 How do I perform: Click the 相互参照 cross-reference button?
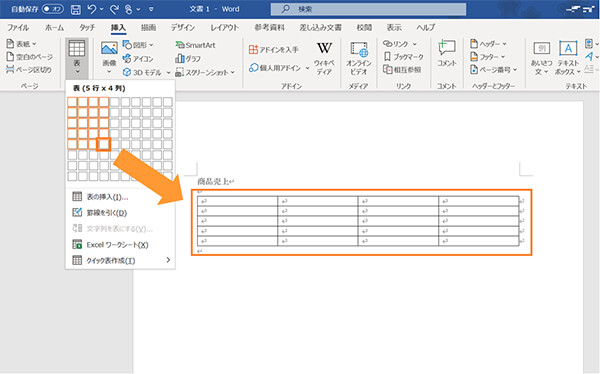[x=402, y=70]
